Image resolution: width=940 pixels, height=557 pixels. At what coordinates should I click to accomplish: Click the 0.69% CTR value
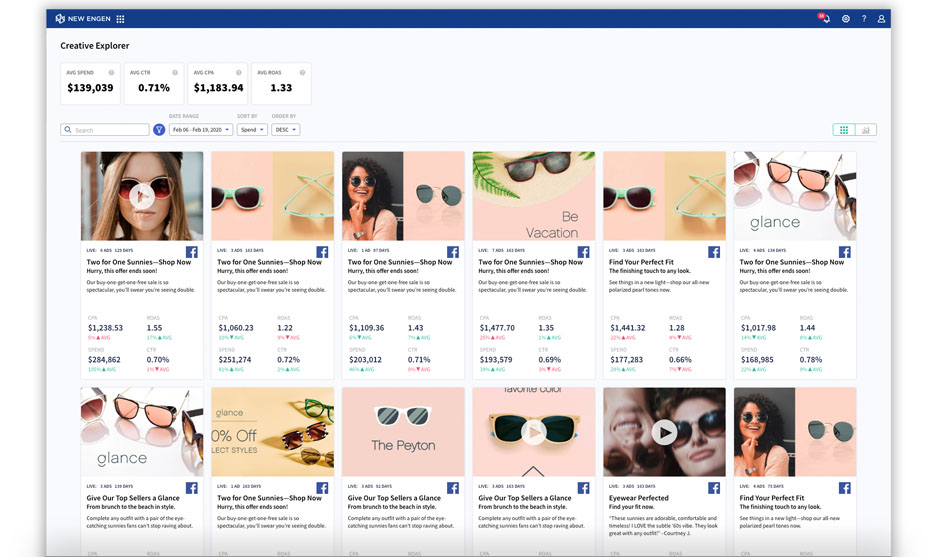coord(550,360)
